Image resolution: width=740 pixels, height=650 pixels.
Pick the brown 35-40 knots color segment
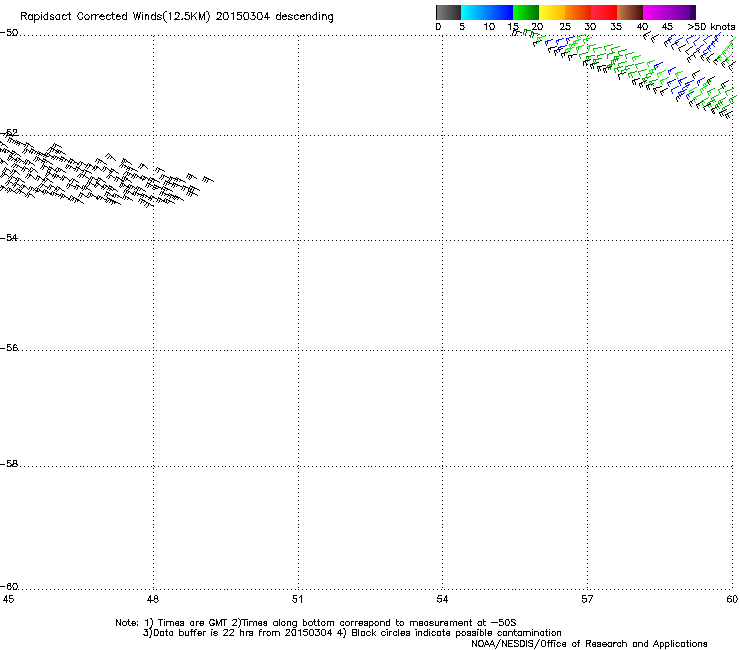pos(630,12)
